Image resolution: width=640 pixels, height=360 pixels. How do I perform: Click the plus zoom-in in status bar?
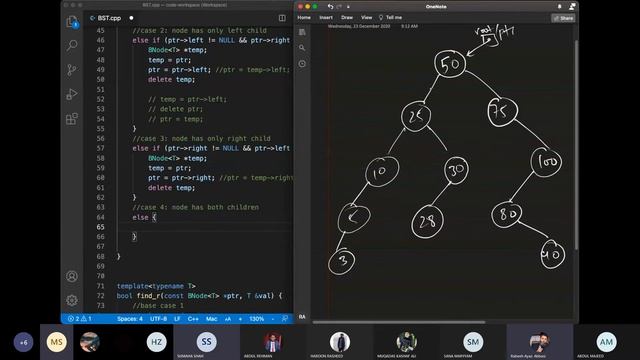click(x=240, y=319)
